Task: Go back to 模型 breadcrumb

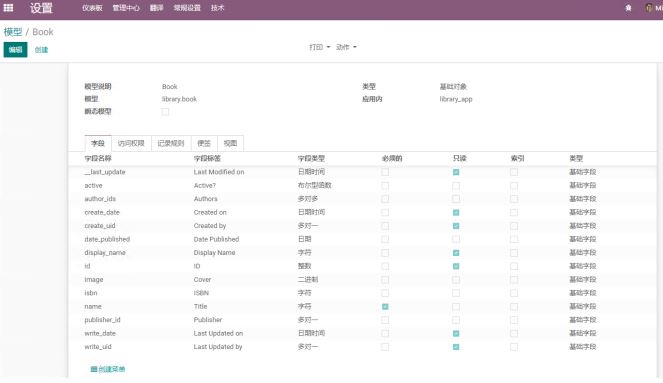Action: click(x=13, y=32)
